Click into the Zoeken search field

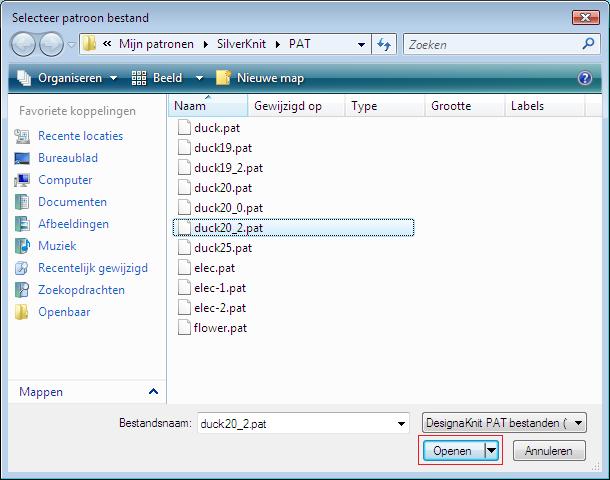490,45
